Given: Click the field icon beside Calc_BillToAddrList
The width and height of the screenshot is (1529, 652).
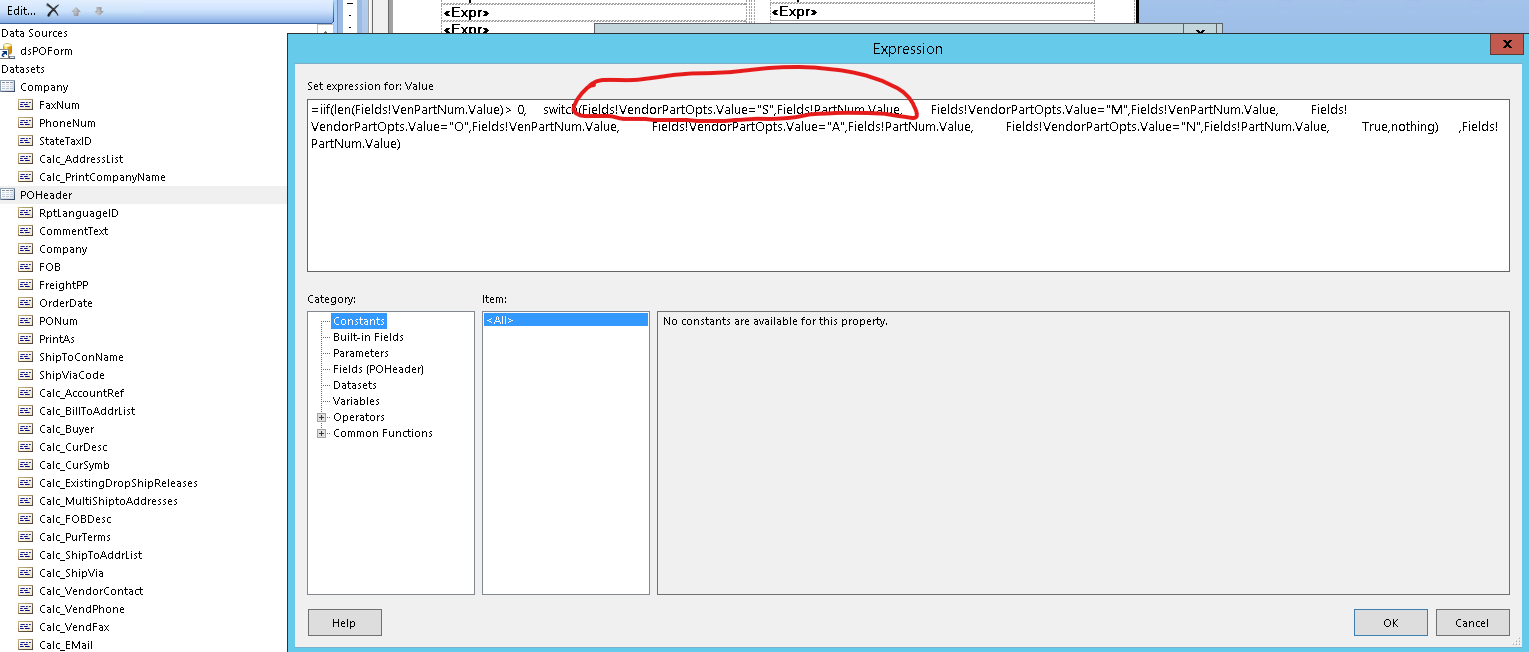Looking at the screenshot, I should (x=26, y=411).
